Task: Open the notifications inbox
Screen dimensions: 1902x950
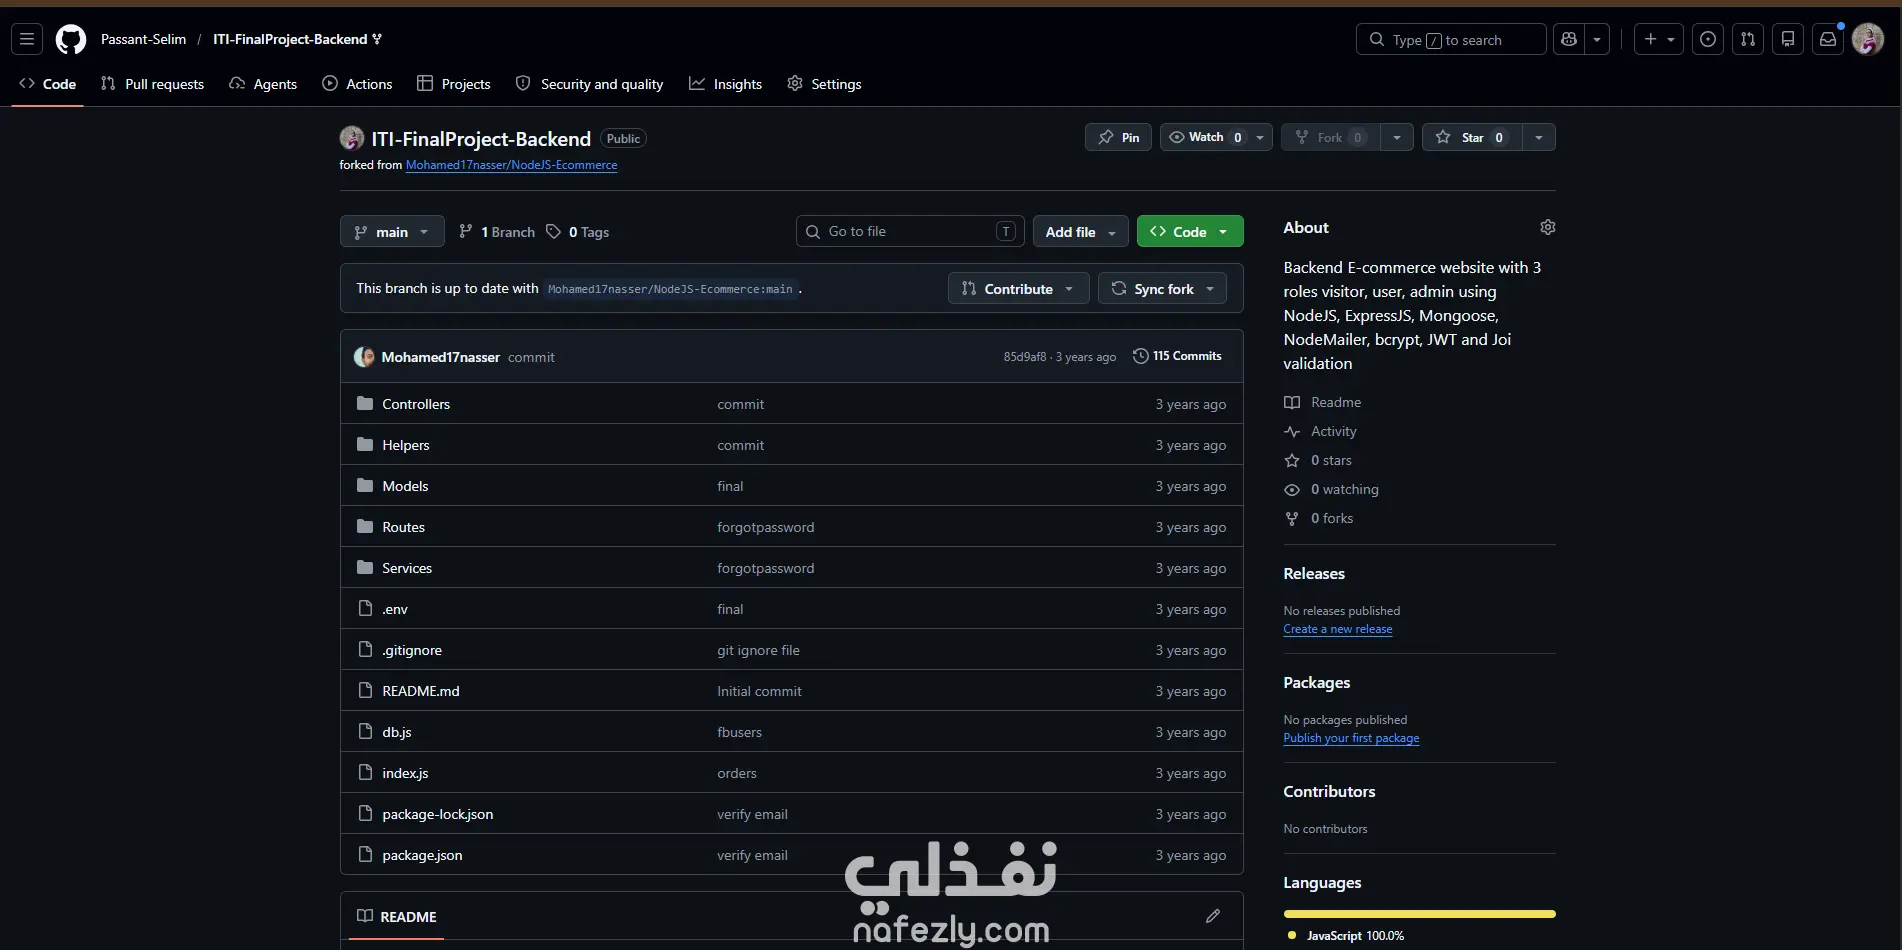Action: coord(1828,39)
